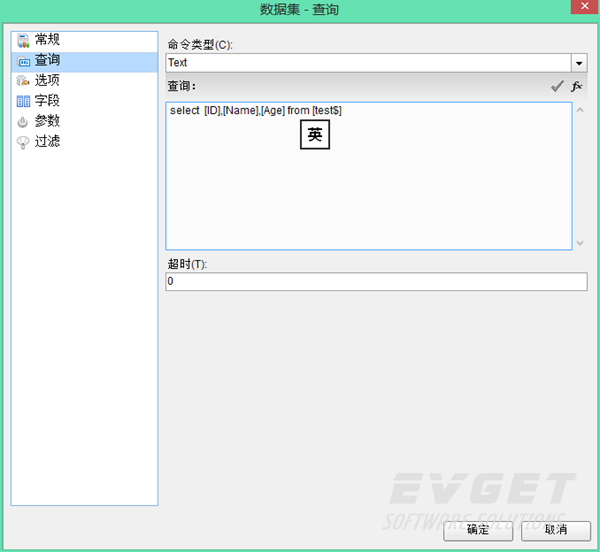Click the 过滤 filter funnel icon
This screenshot has width=600, height=552.
(x=23, y=142)
